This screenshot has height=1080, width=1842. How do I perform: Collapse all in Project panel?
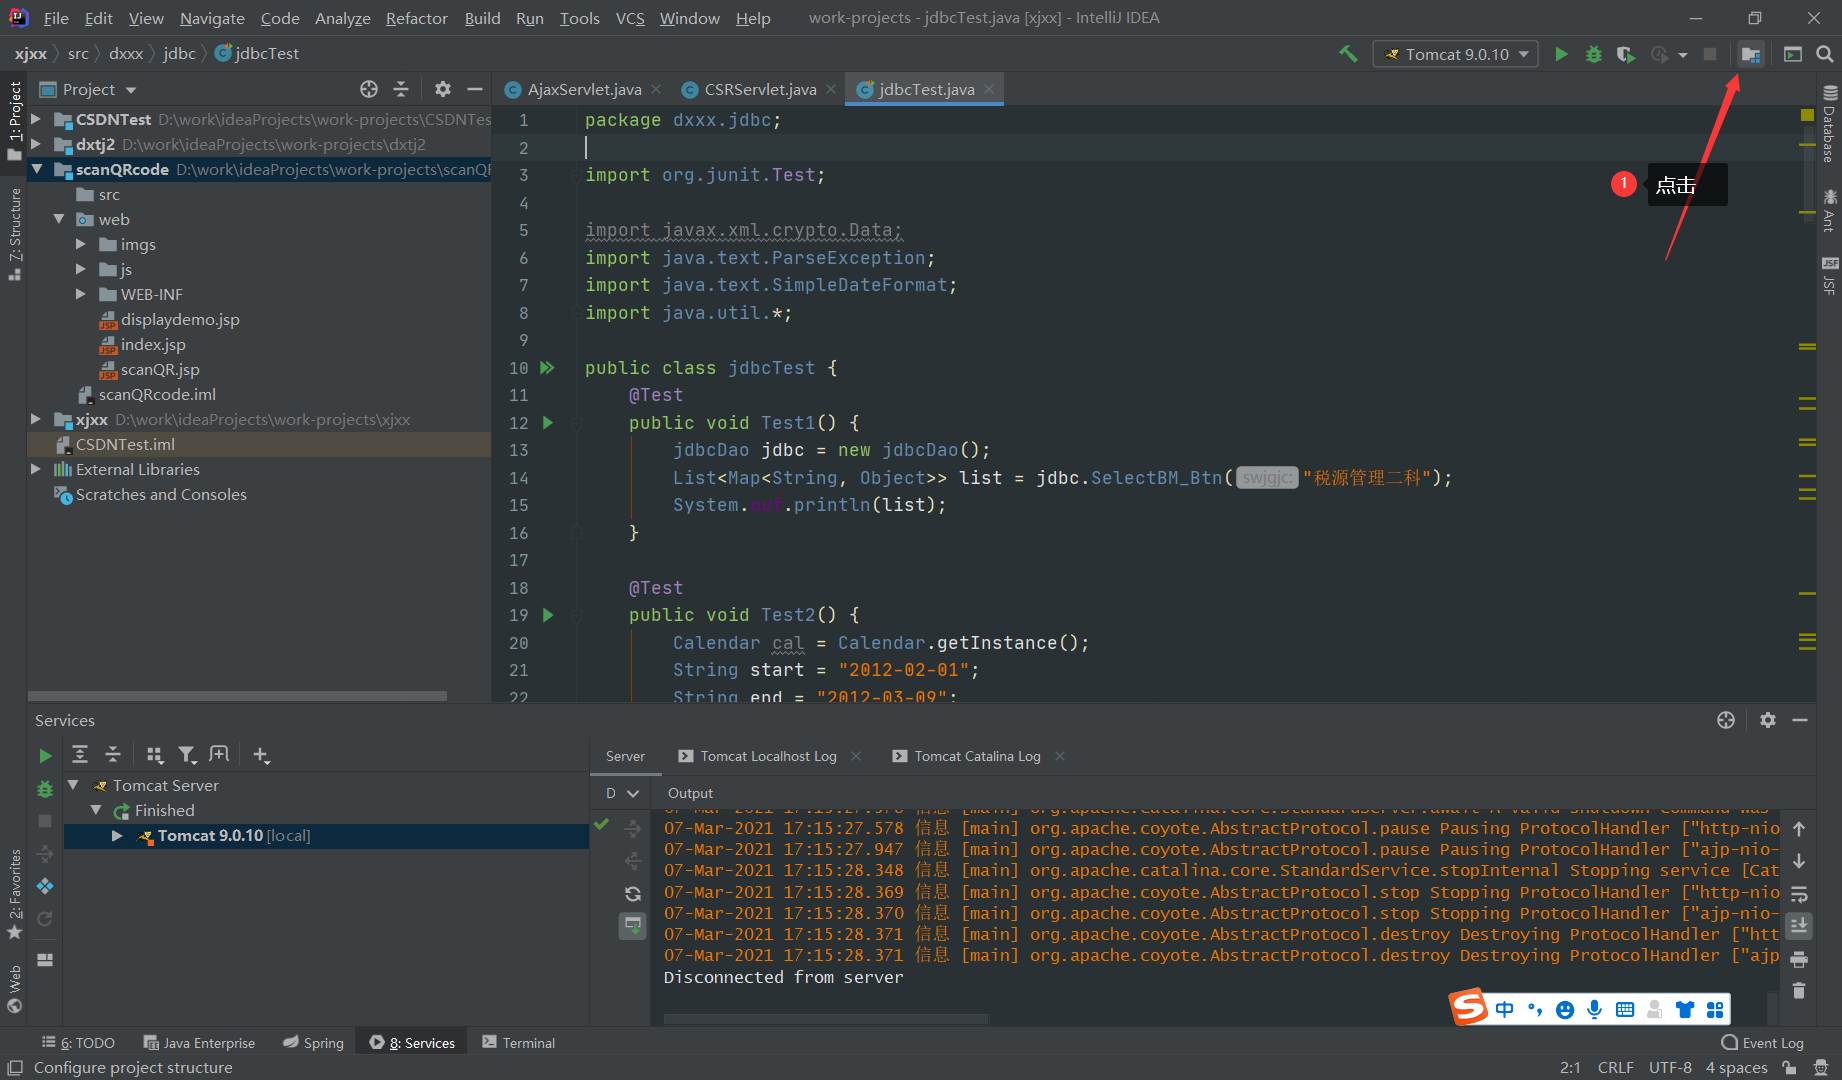click(401, 89)
